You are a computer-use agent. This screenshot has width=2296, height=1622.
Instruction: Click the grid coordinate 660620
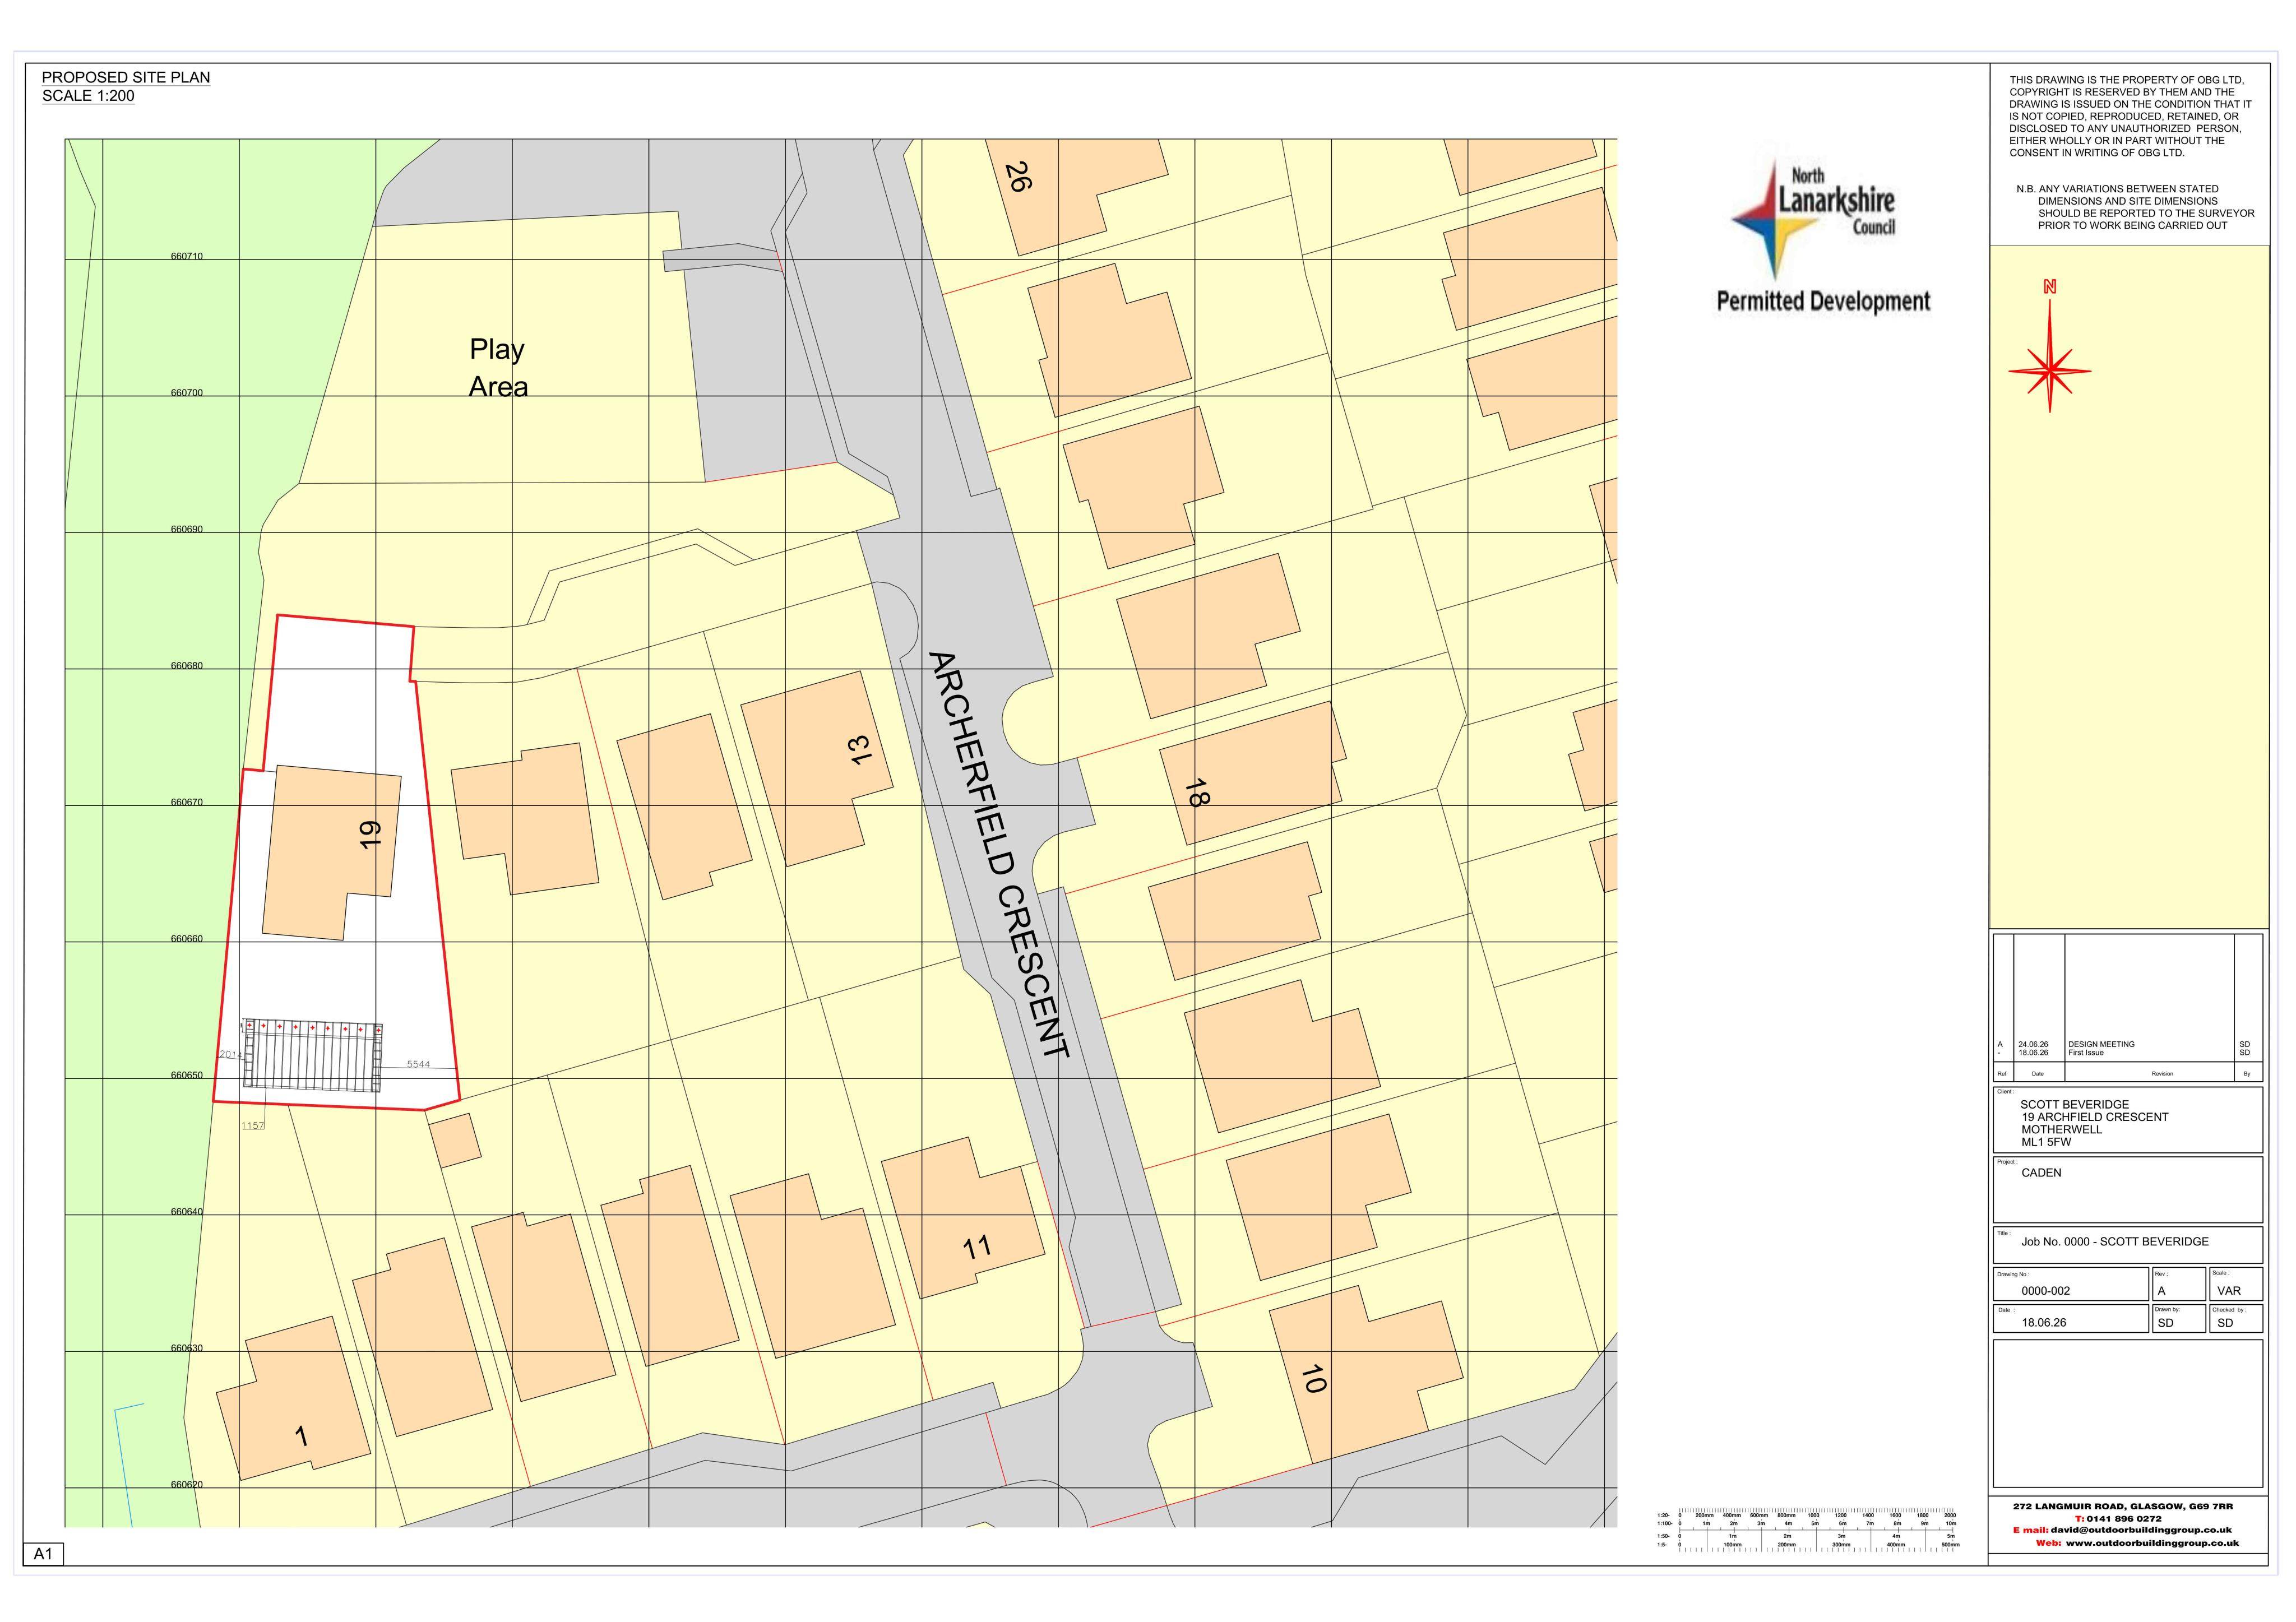click(186, 1485)
